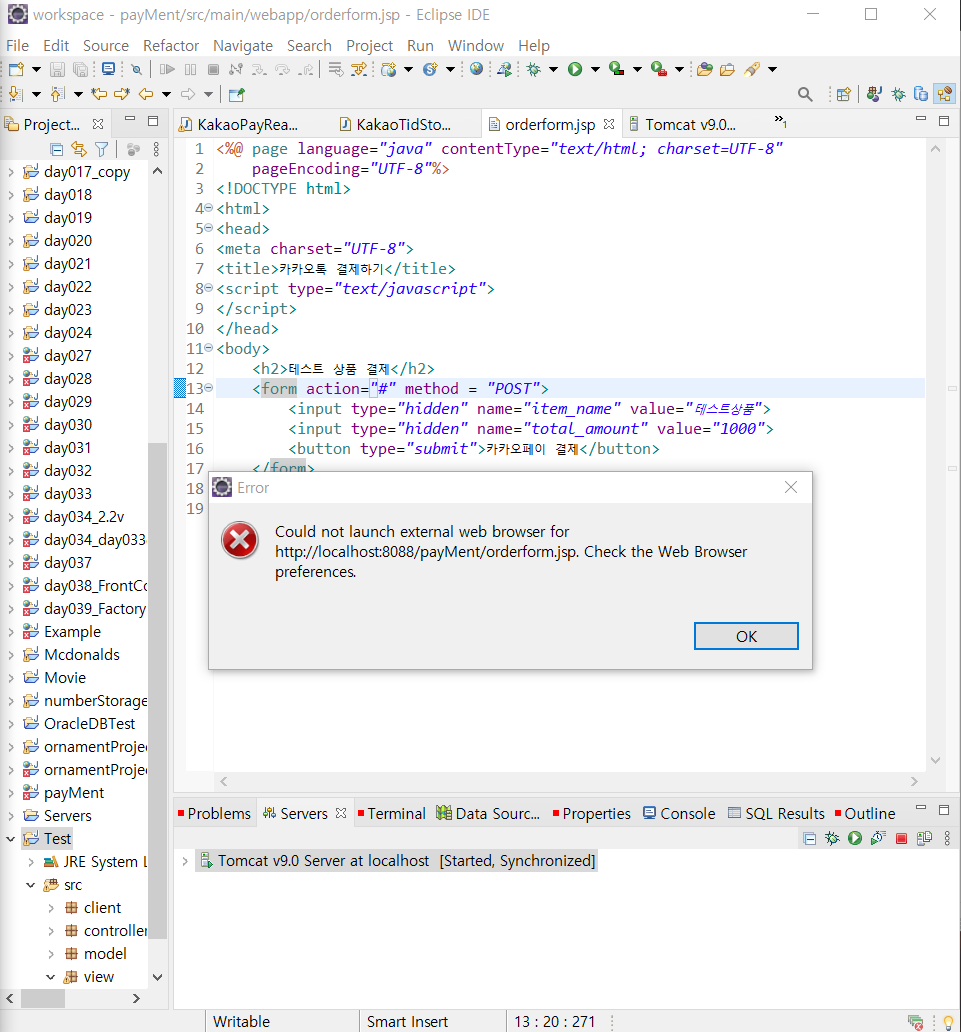Select the OracleDBTest project
Image resolution: width=961 pixels, height=1032 pixels.
point(89,723)
